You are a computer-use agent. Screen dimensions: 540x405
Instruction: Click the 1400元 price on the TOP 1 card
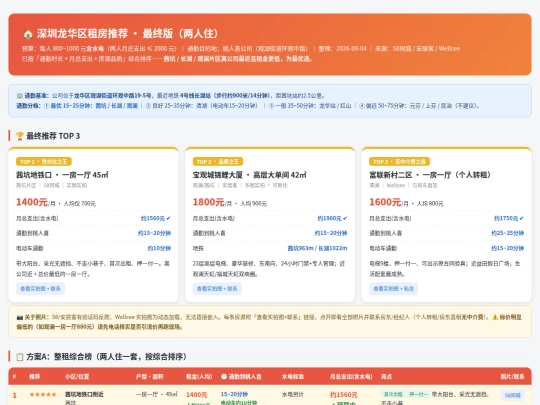pyautogui.click(x=32, y=202)
